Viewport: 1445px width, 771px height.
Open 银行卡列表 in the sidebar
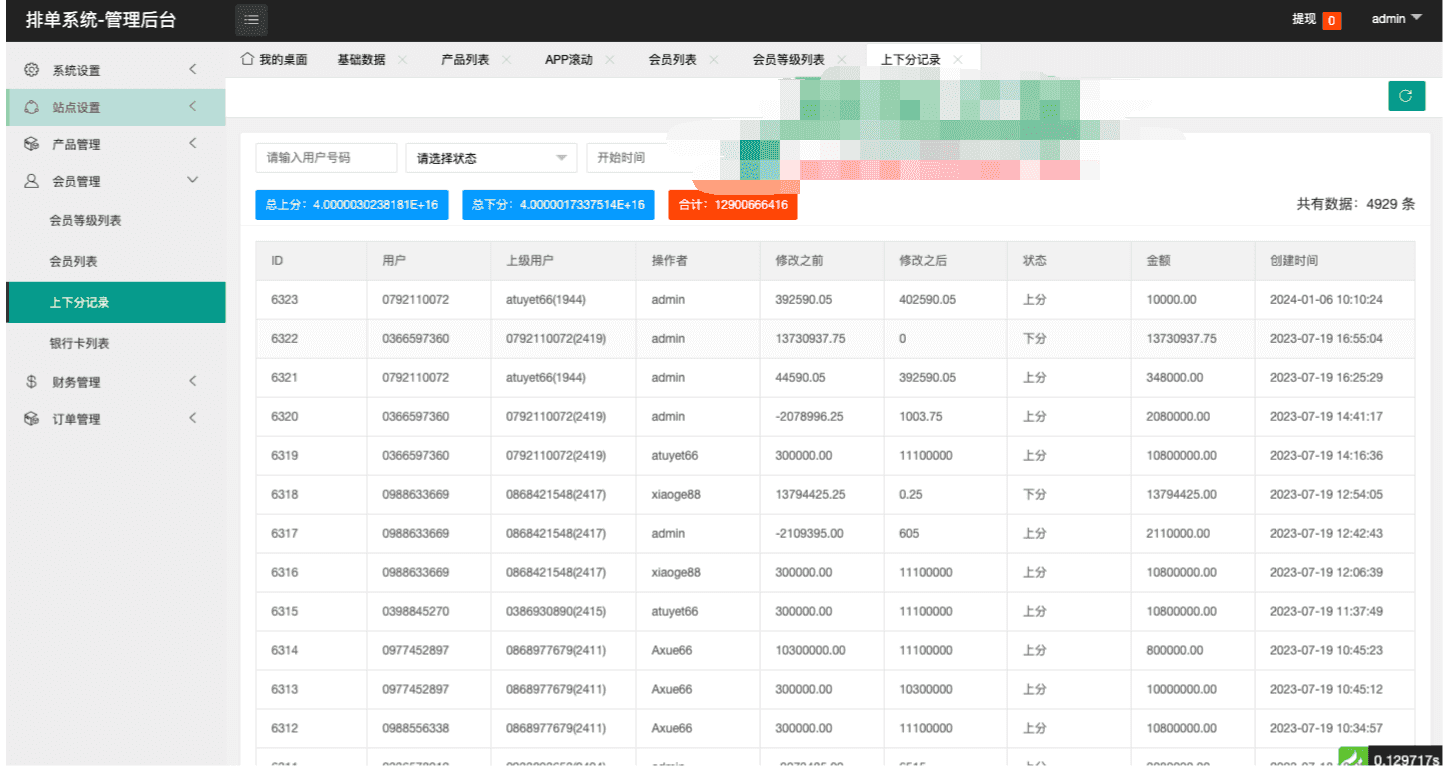79,343
